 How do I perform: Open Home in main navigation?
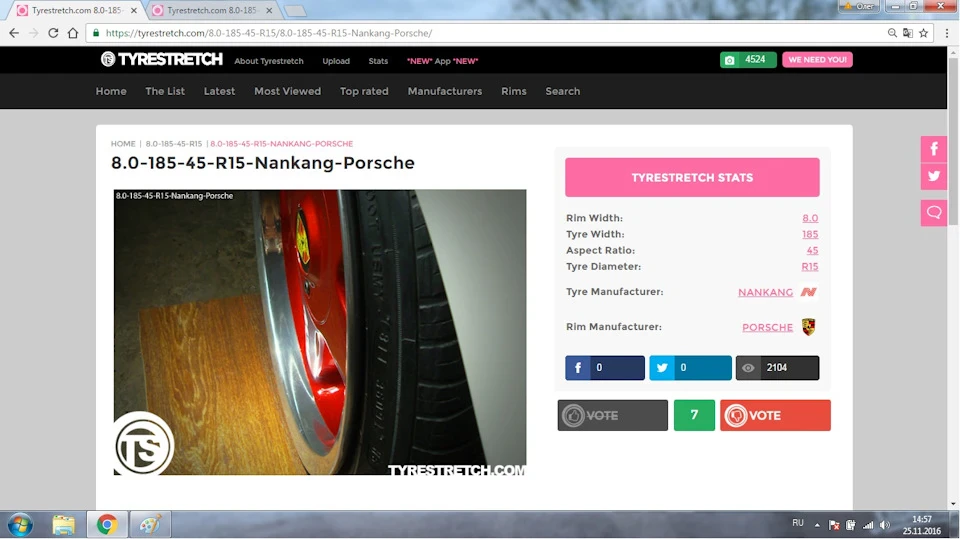click(111, 91)
